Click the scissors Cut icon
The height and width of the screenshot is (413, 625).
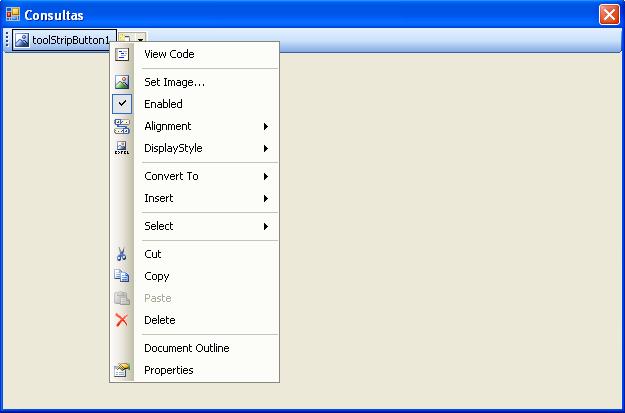[x=122, y=254]
